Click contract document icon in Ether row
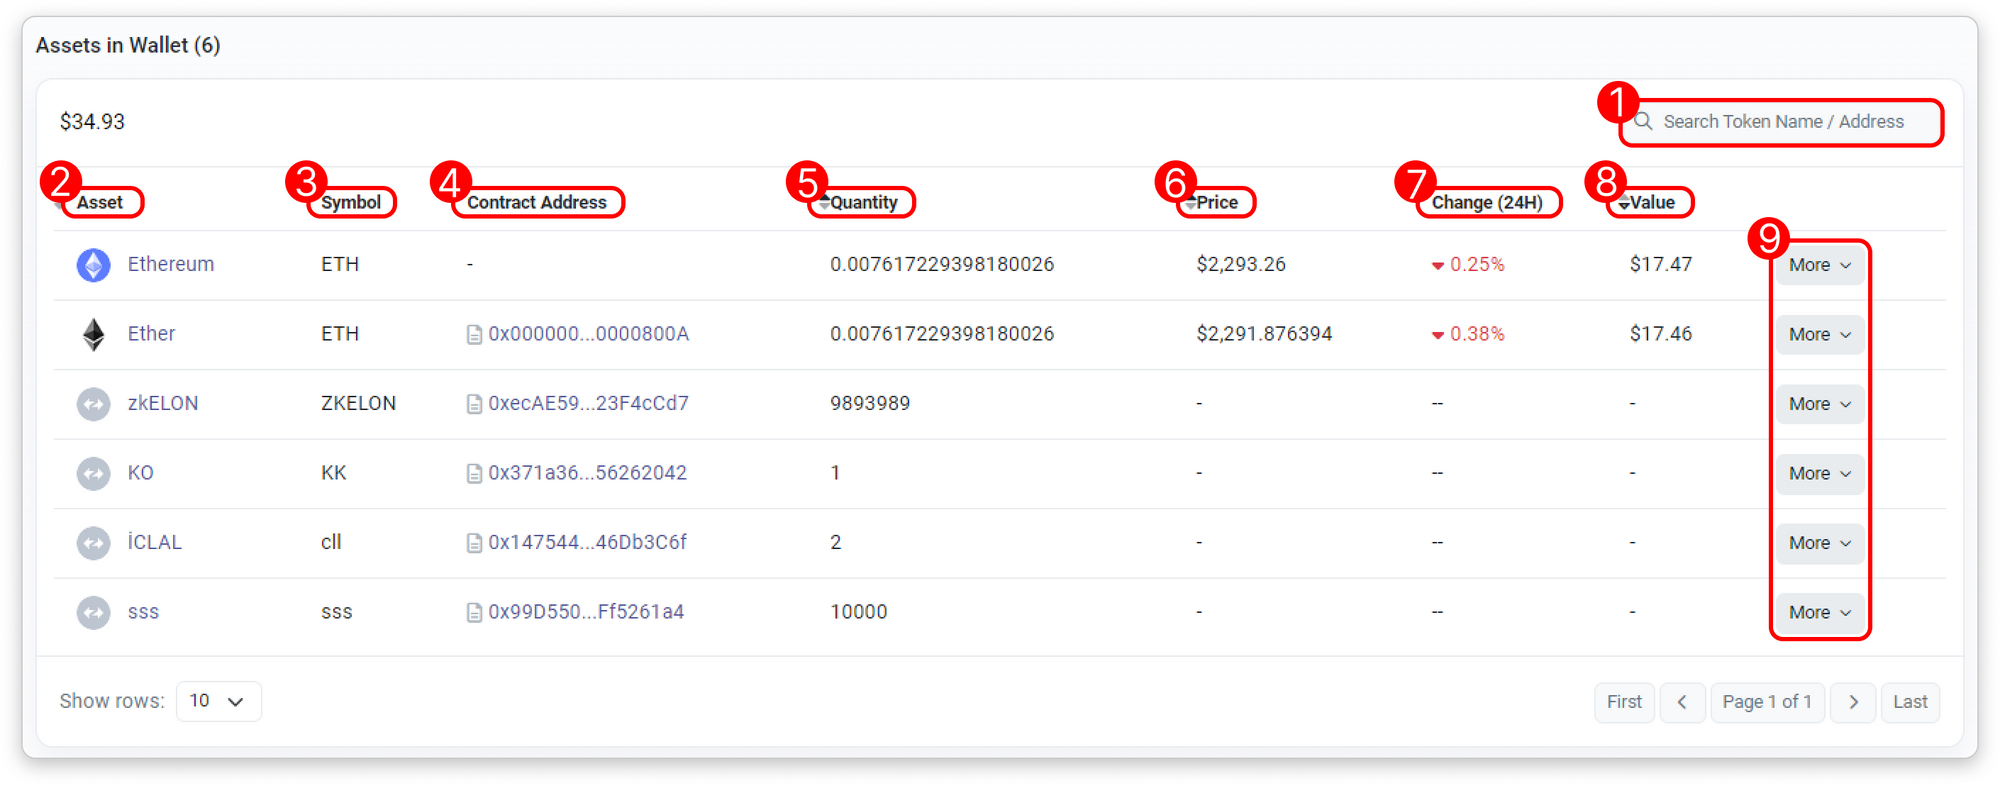The height and width of the screenshot is (786, 2000). (474, 335)
